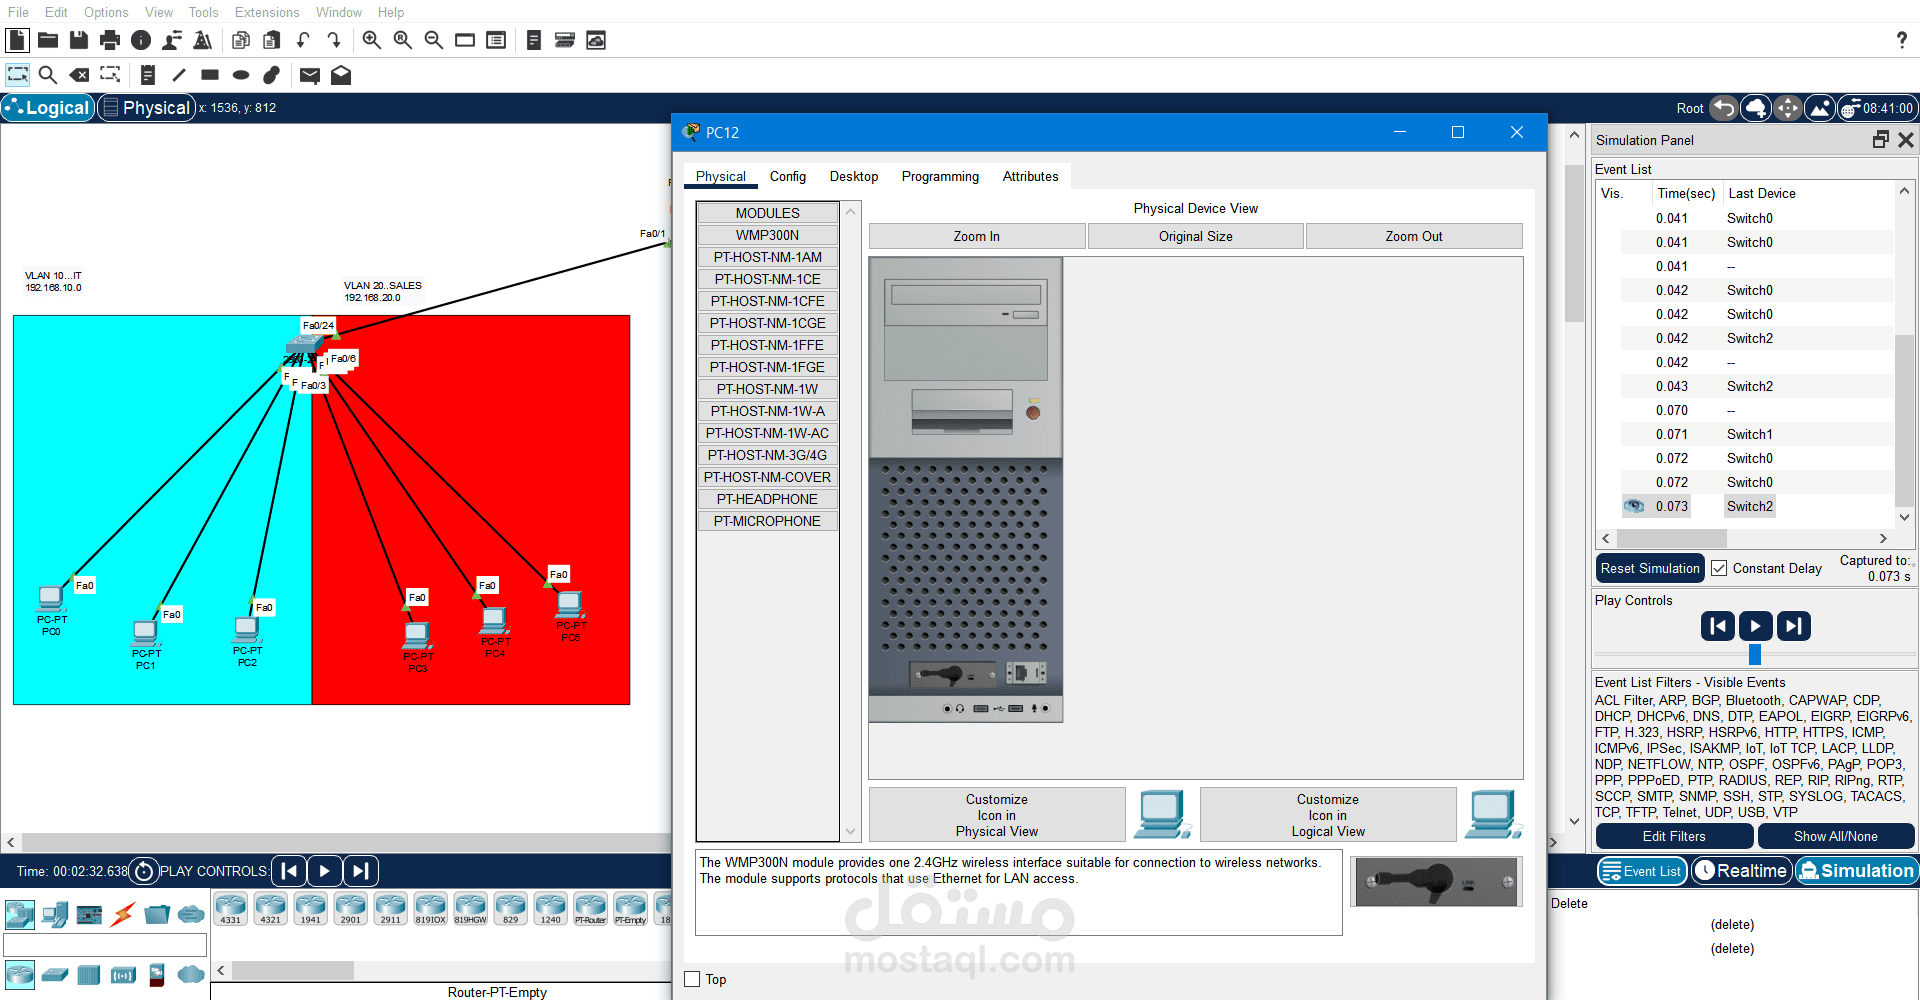
Task: Pick the 2911 router from device list
Action: click(391, 908)
